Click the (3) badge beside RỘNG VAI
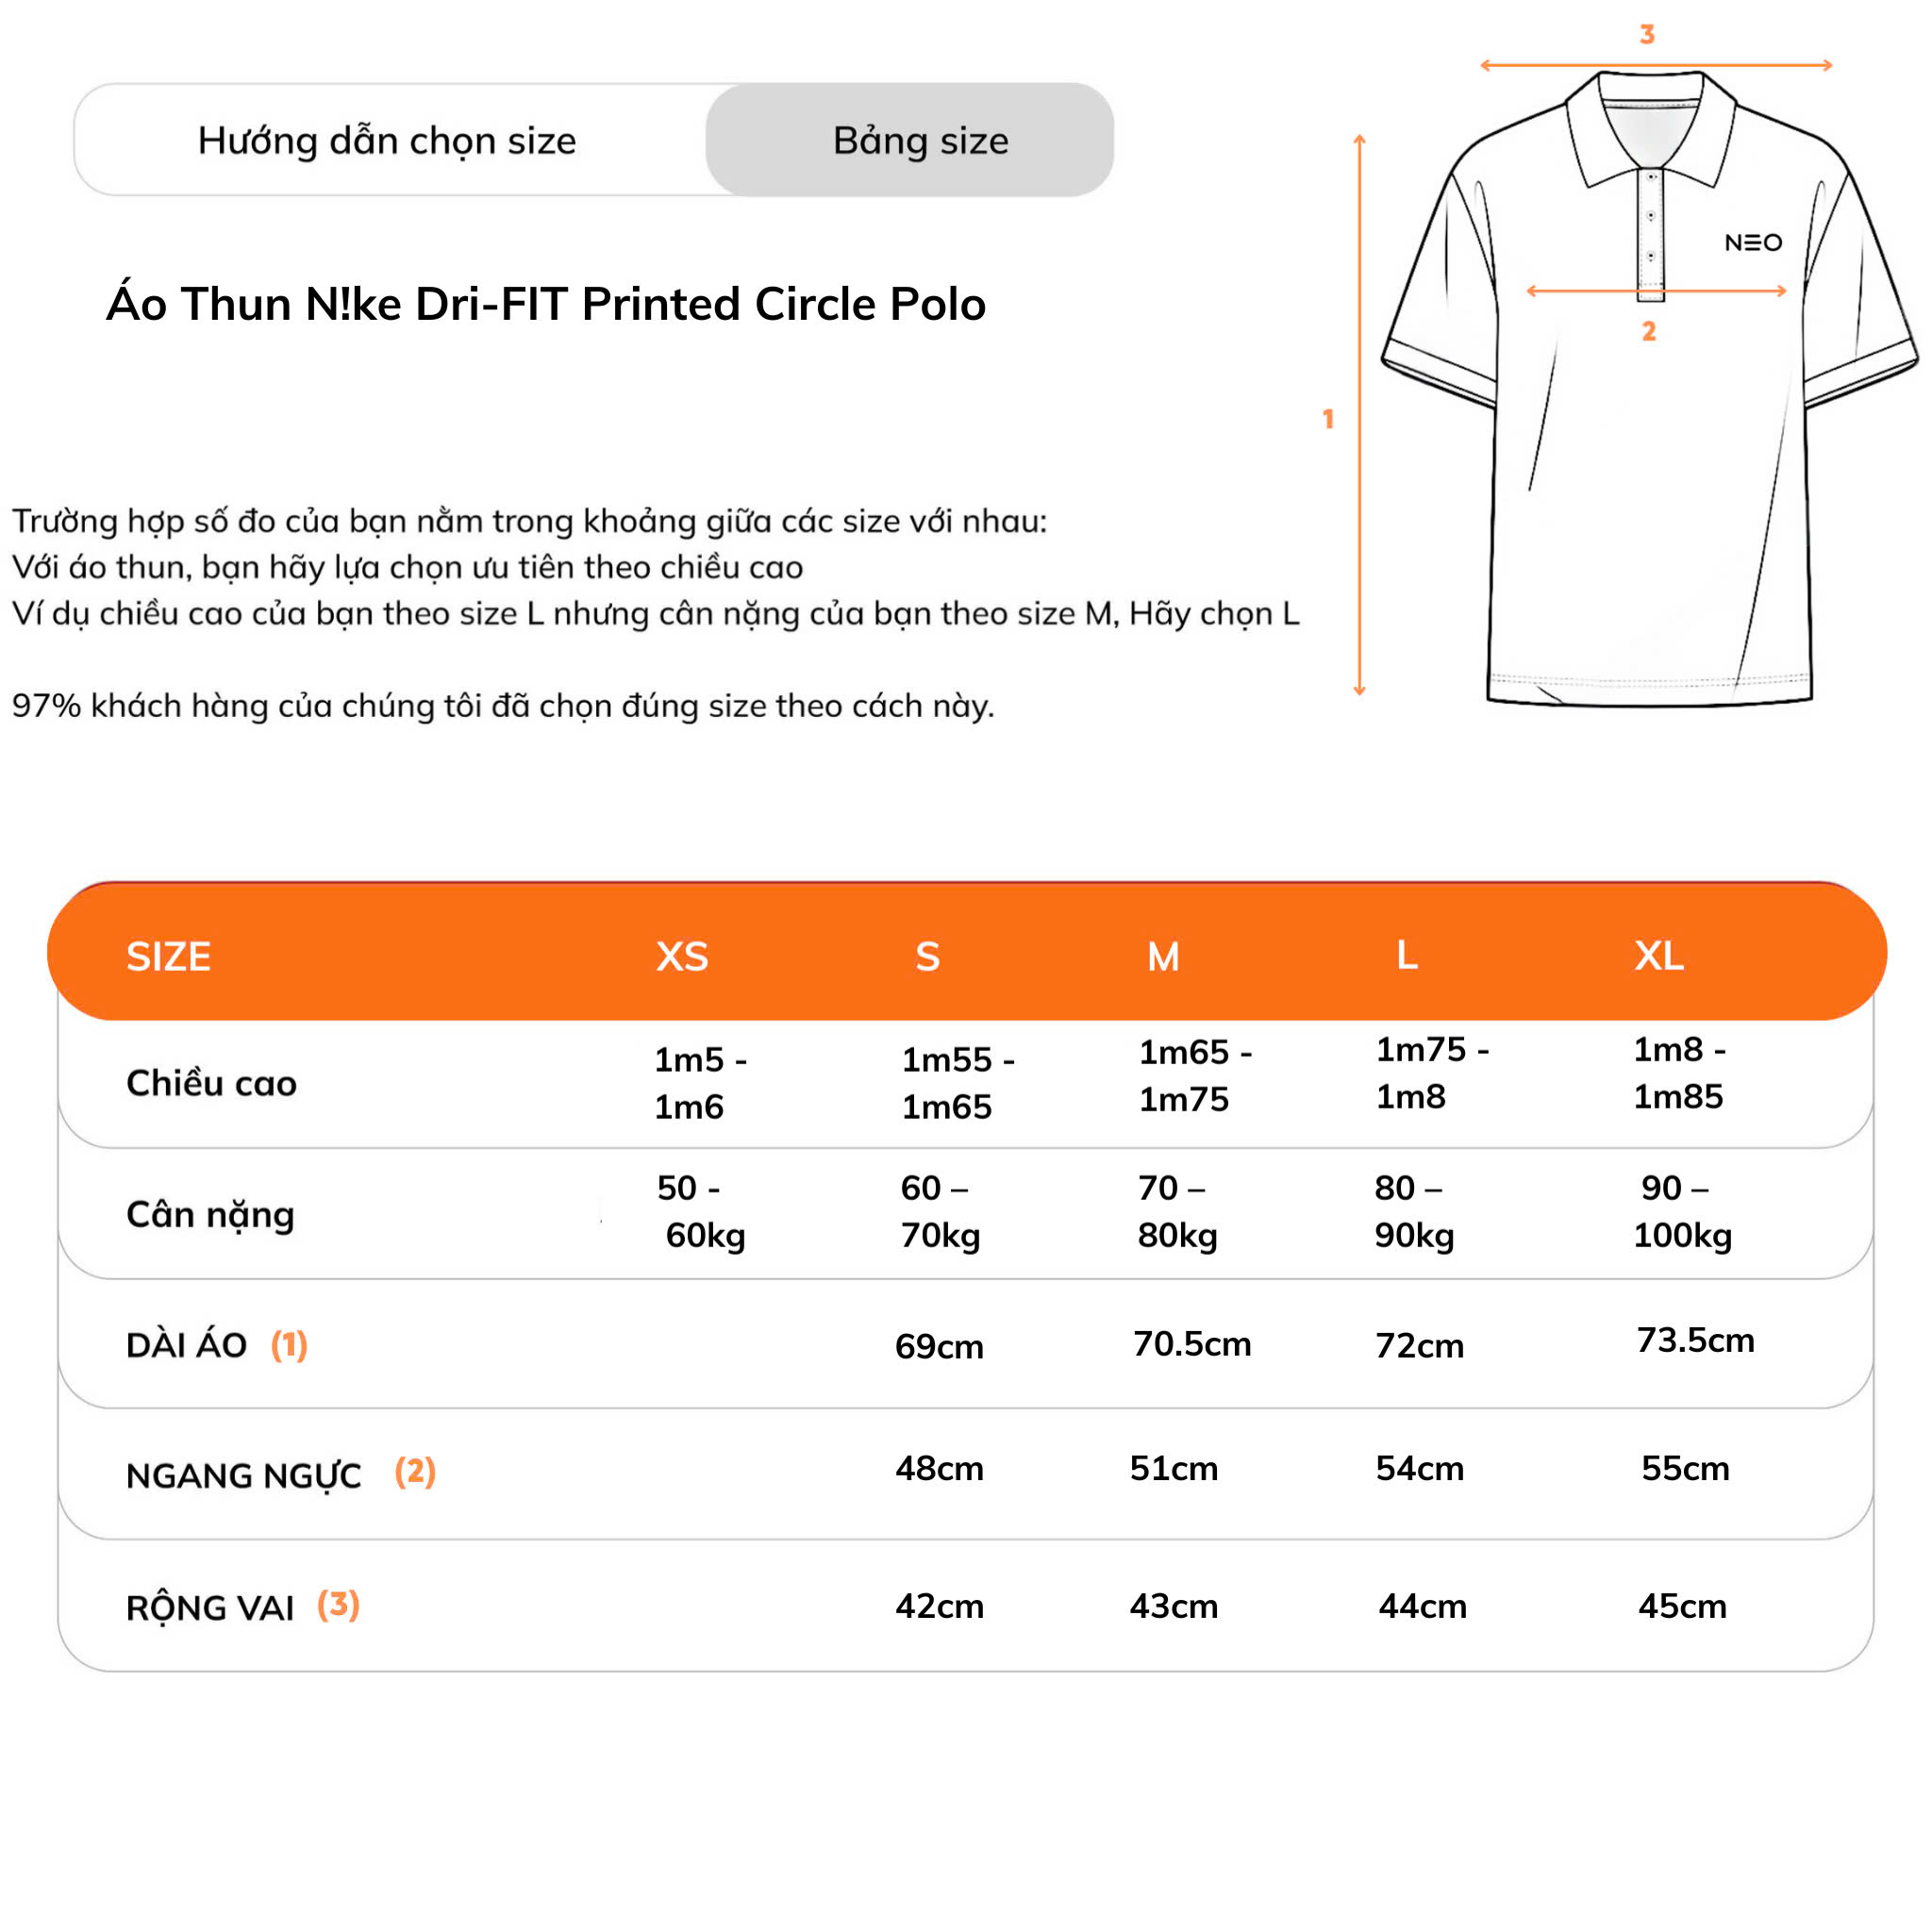This screenshot has height=1932, width=1932. (x=338, y=1605)
